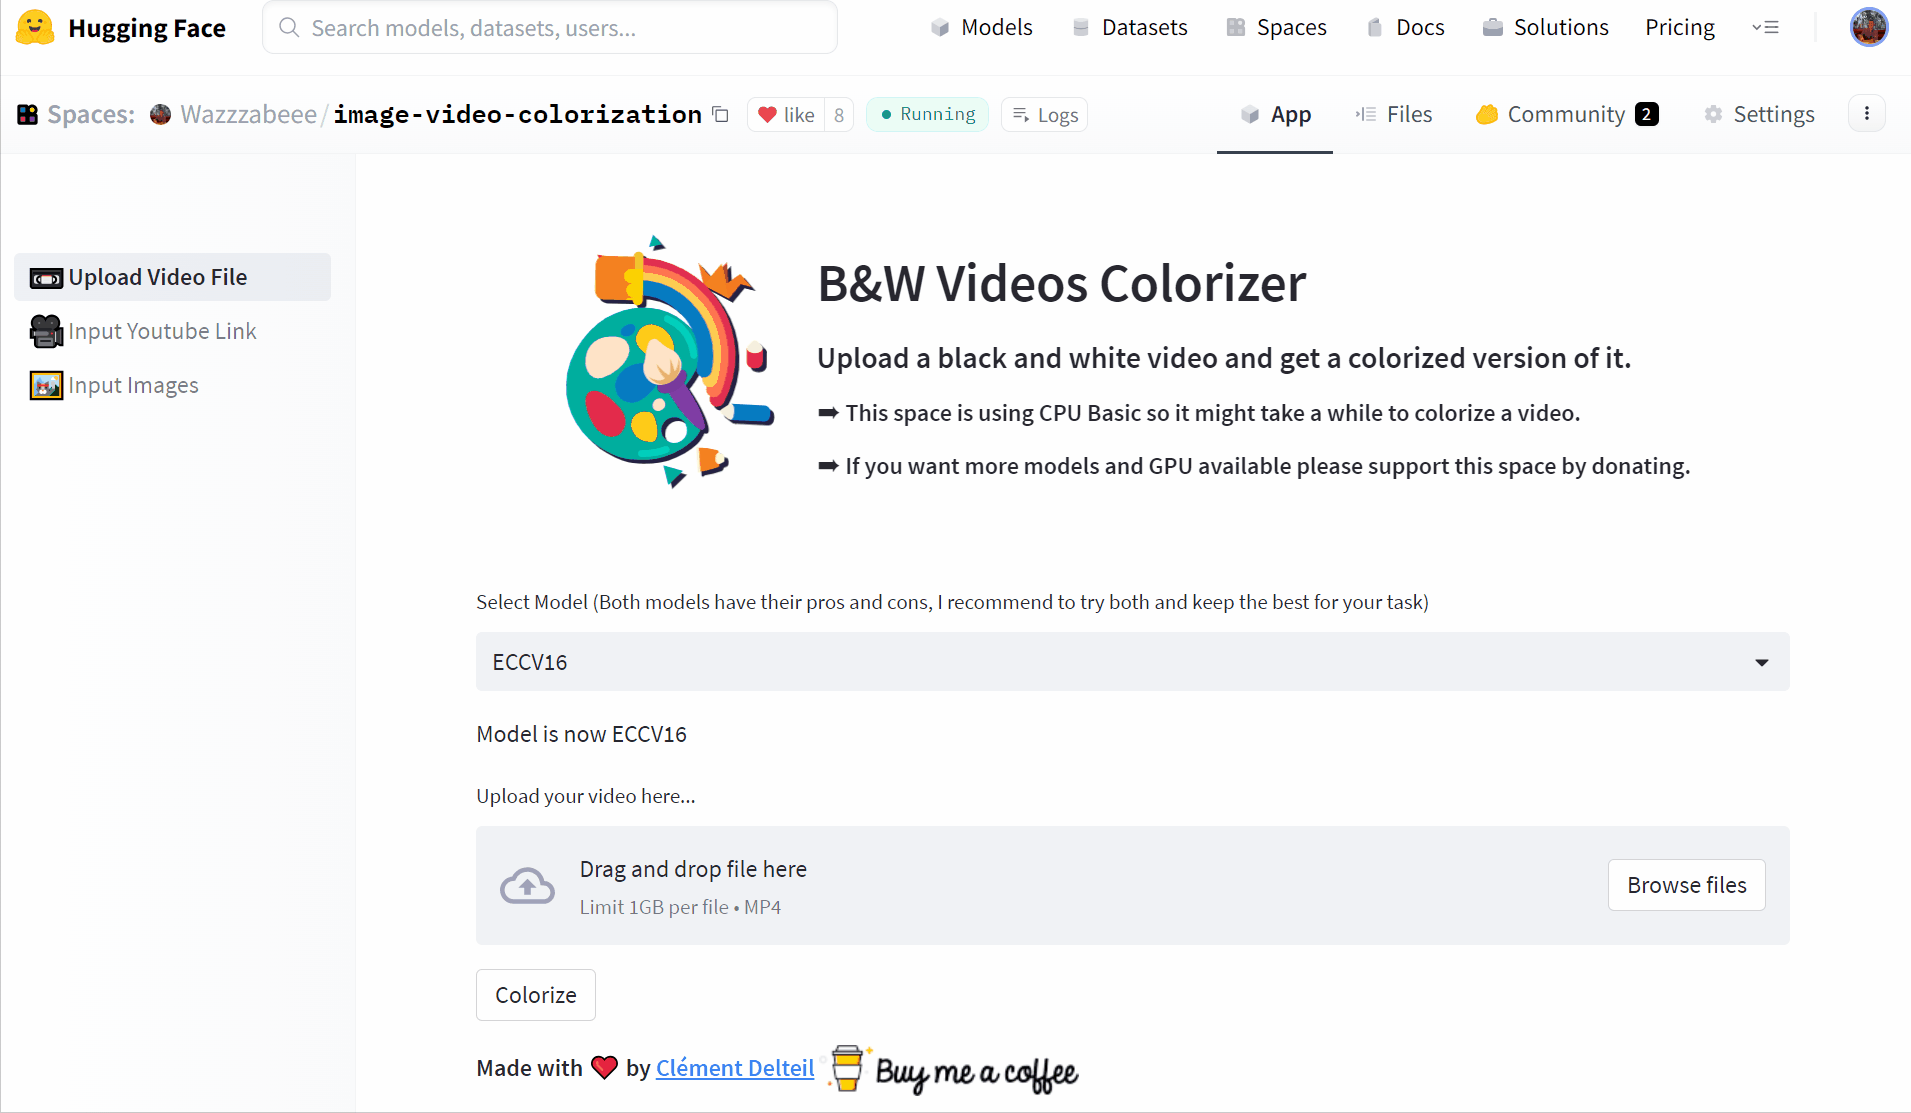Viewport: 1911px width, 1113px height.
Task: Click the App cube icon
Action: [1250, 115]
